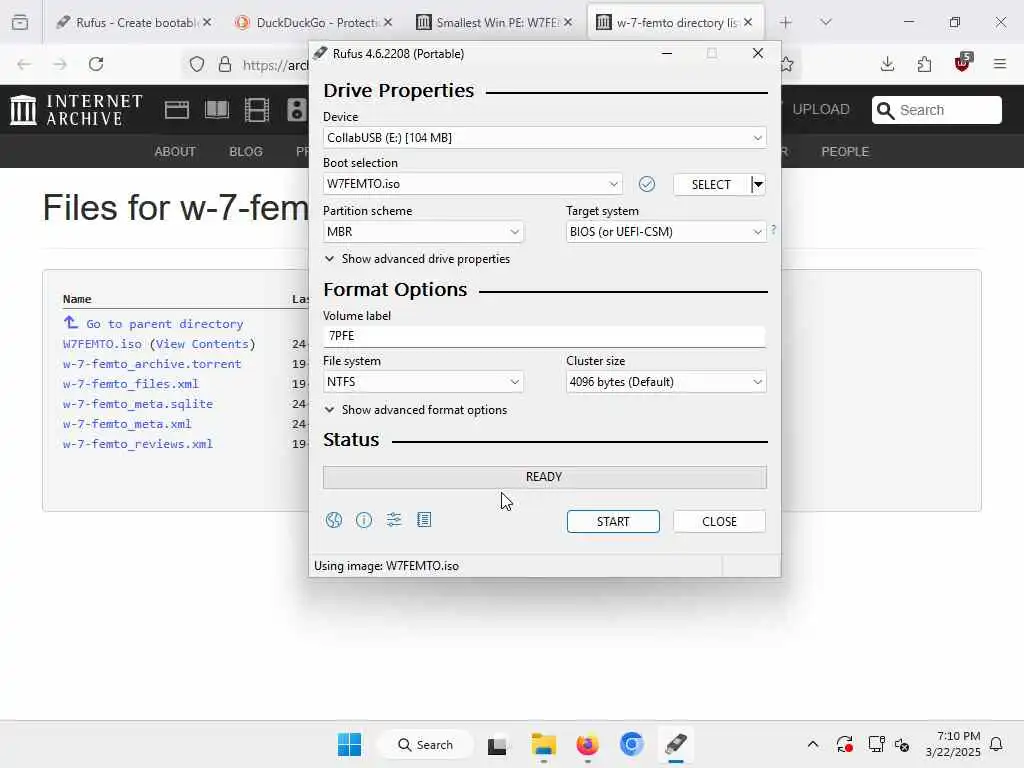Open the ABOUT menu on Internet Archive

pos(175,152)
